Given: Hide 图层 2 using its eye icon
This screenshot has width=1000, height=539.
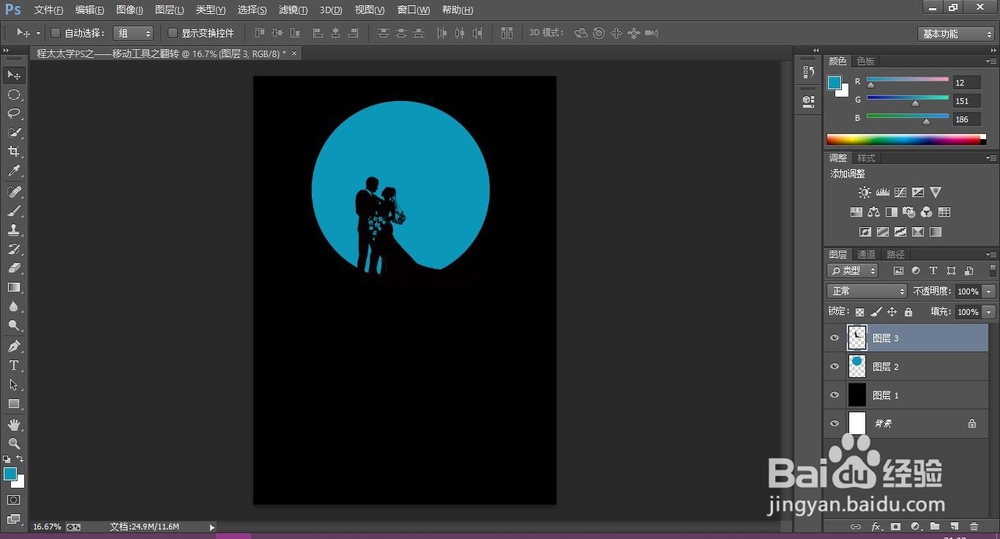Looking at the screenshot, I should tap(835, 366).
